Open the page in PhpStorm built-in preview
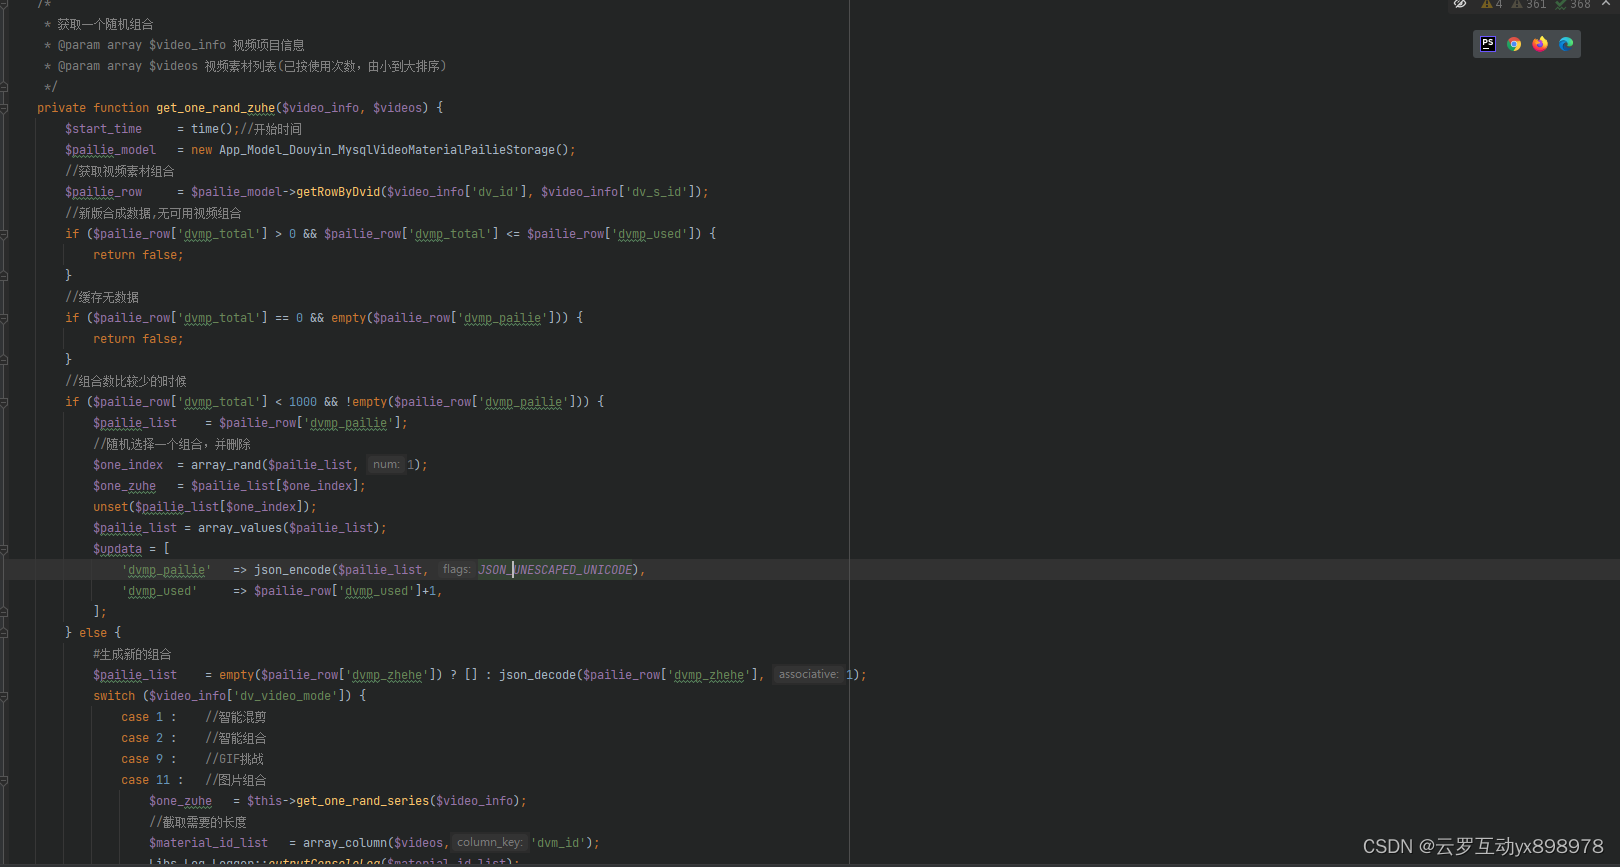The image size is (1620, 867). 1488,44
